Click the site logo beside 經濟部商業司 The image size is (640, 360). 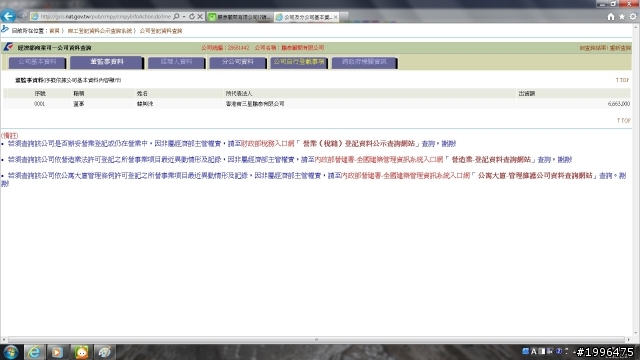pyautogui.click(x=8, y=47)
